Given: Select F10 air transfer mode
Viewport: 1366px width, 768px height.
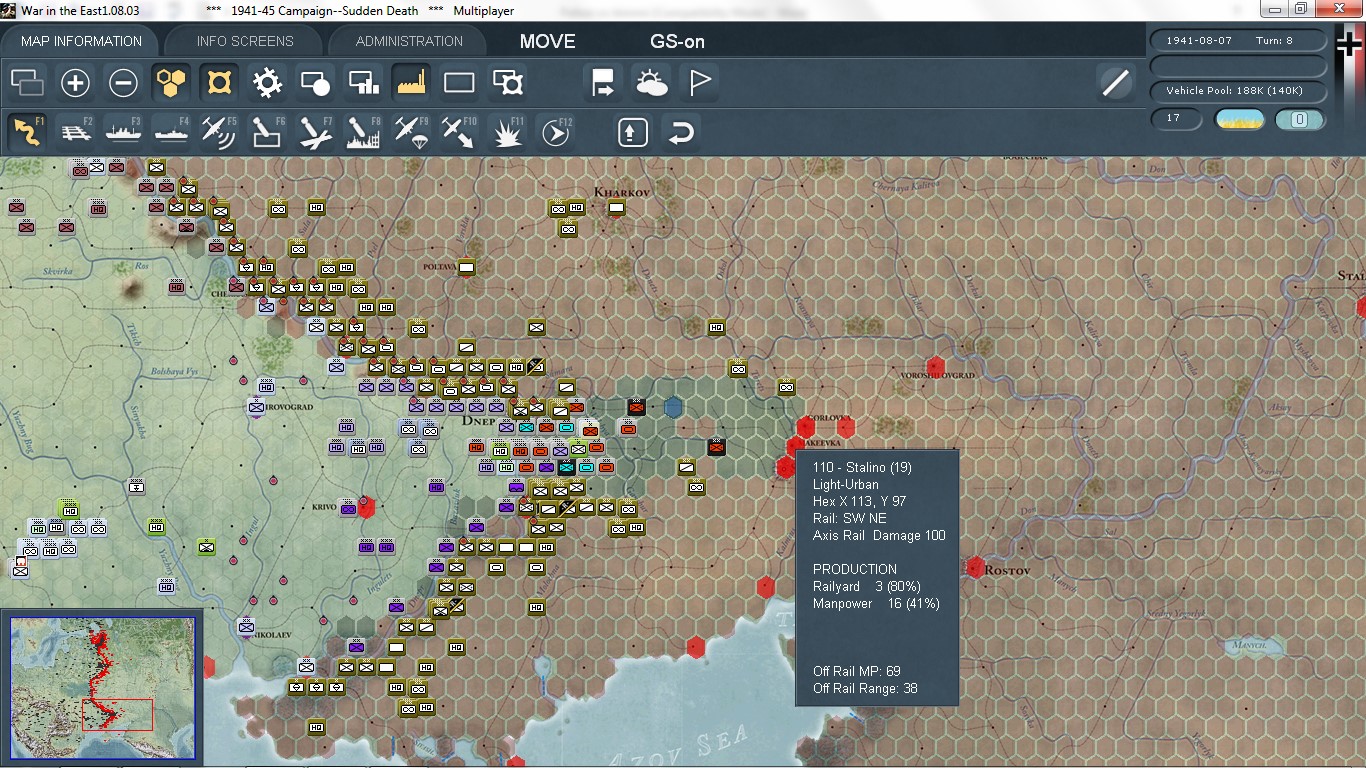Looking at the screenshot, I should (x=459, y=132).
